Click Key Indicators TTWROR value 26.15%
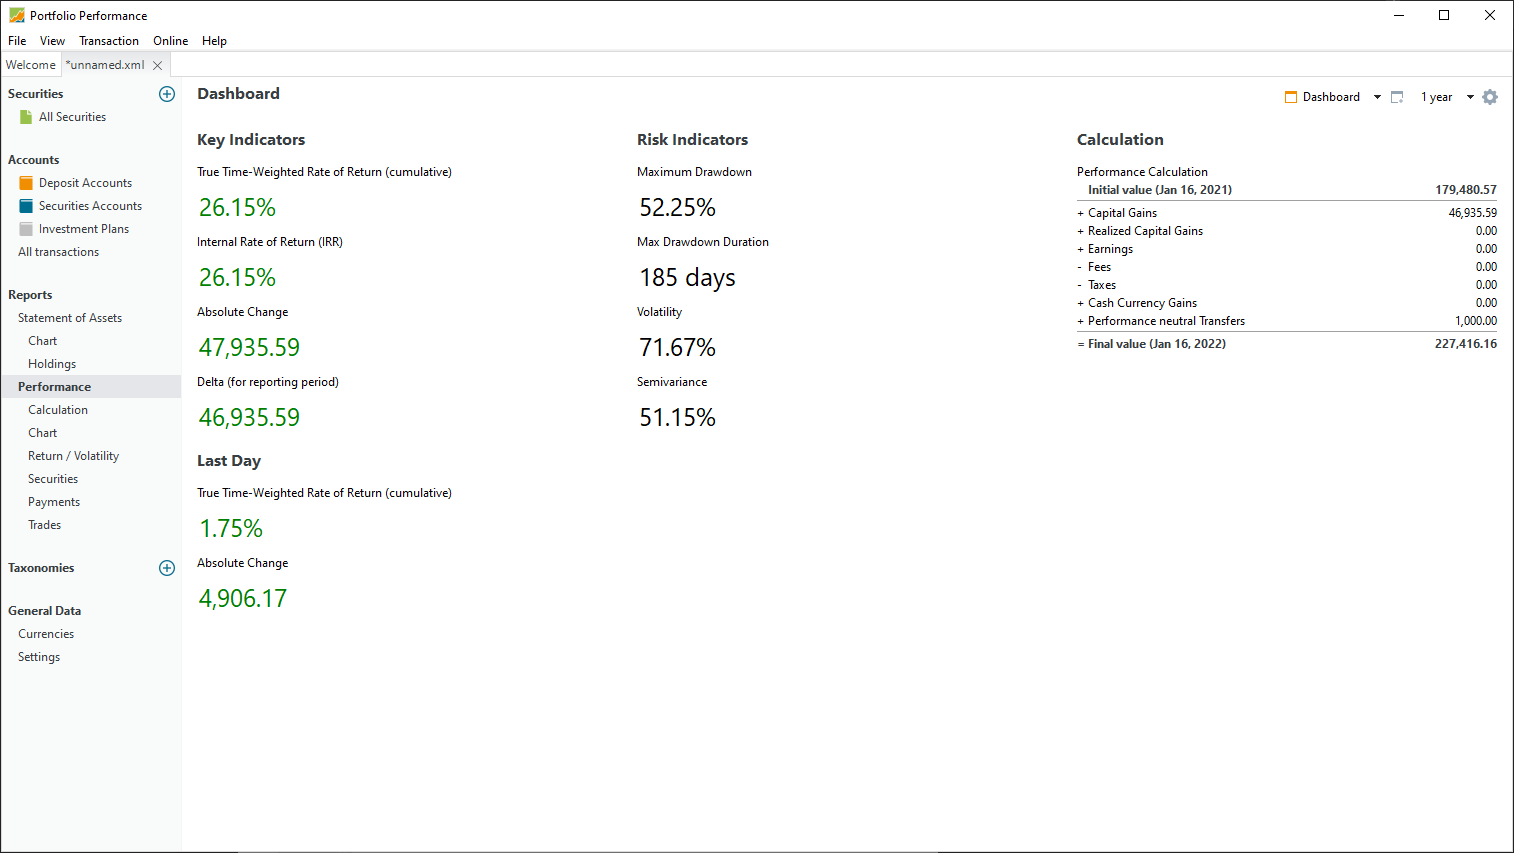1514x853 pixels. [237, 207]
